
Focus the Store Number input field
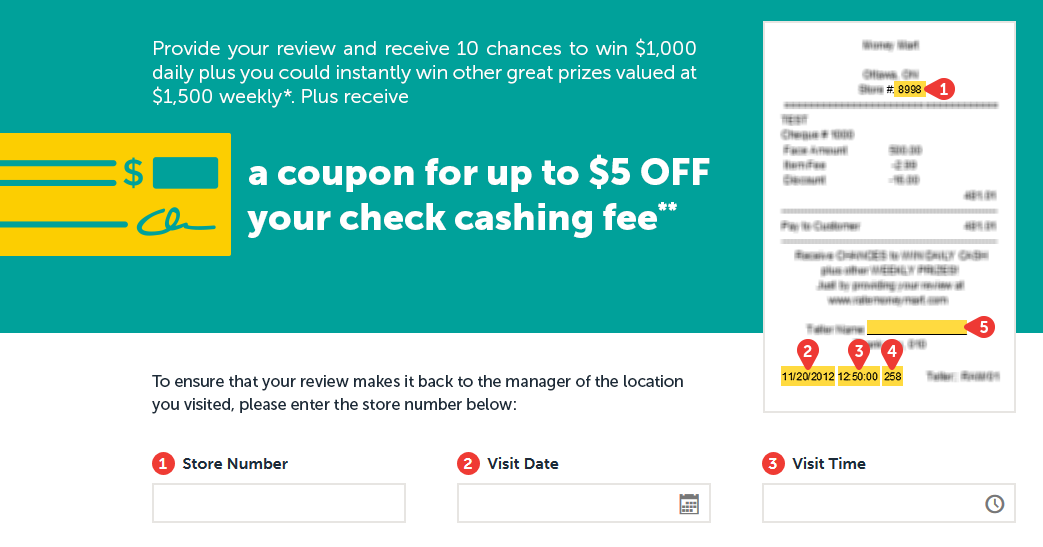click(x=278, y=503)
